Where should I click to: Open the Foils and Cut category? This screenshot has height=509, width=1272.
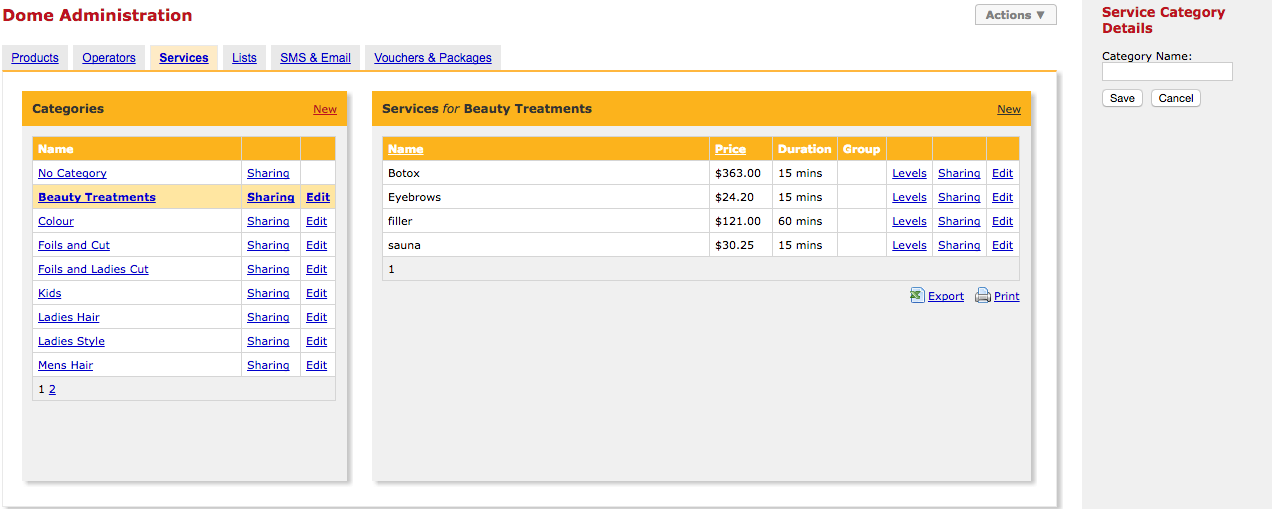point(74,245)
